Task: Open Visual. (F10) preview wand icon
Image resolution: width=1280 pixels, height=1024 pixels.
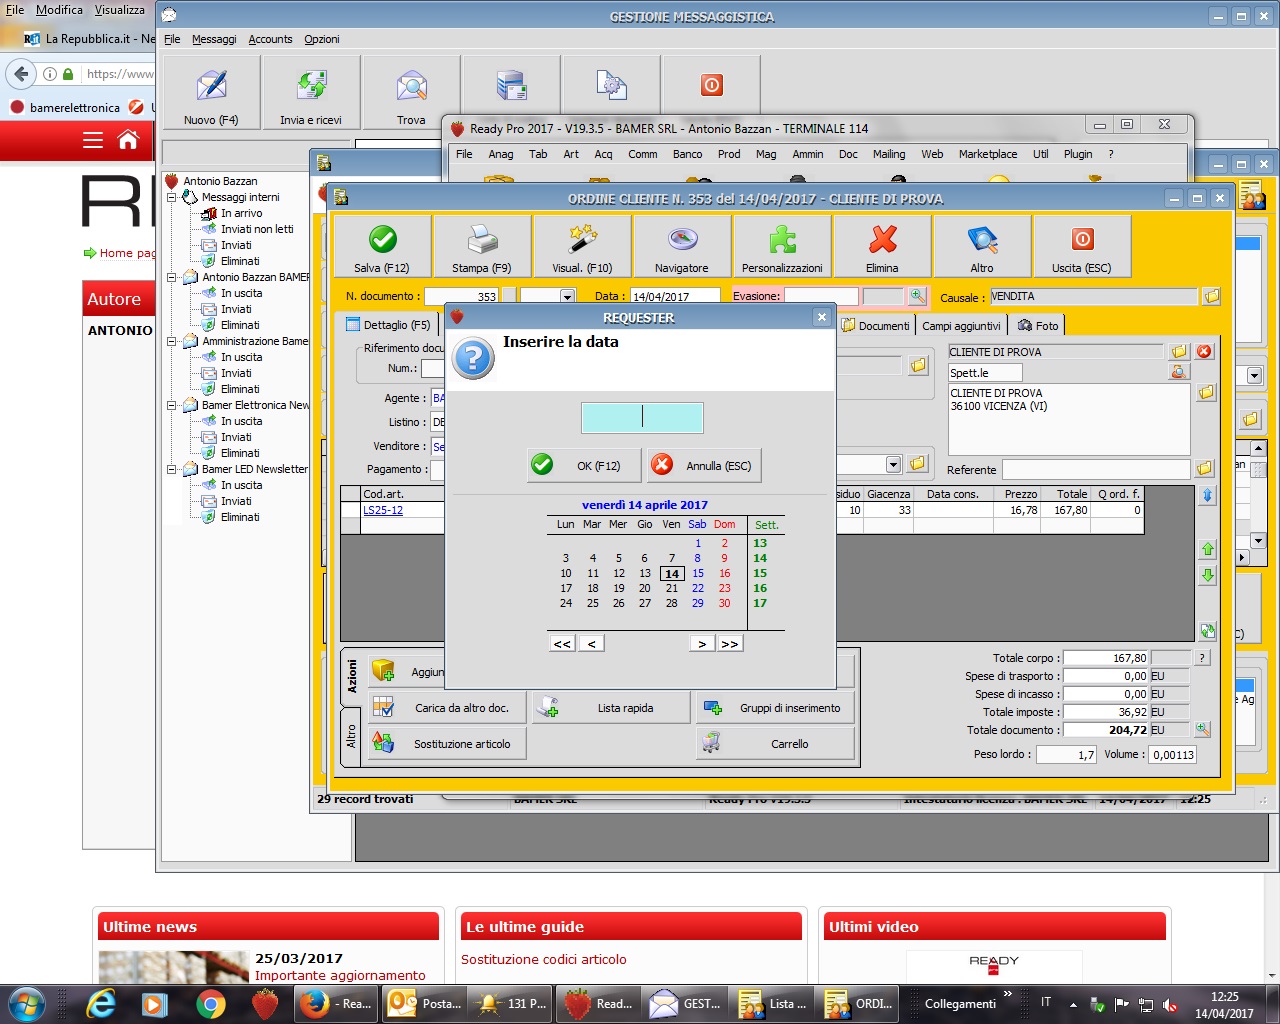Action: point(582,240)
